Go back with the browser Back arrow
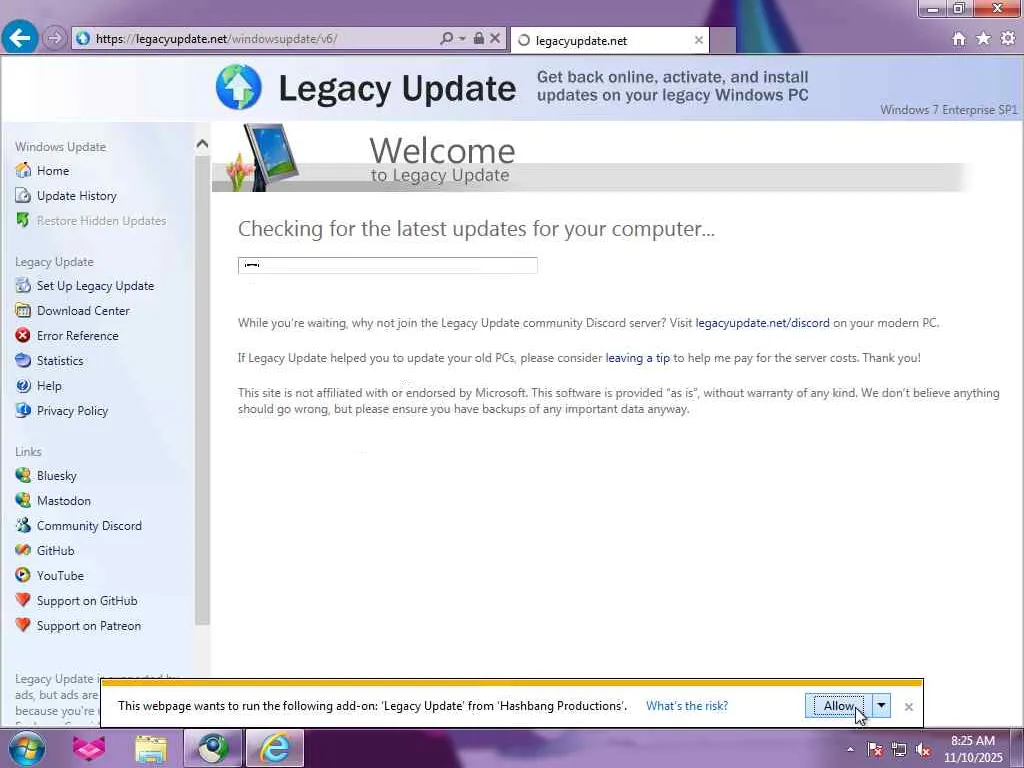 (x=20, y=39)
